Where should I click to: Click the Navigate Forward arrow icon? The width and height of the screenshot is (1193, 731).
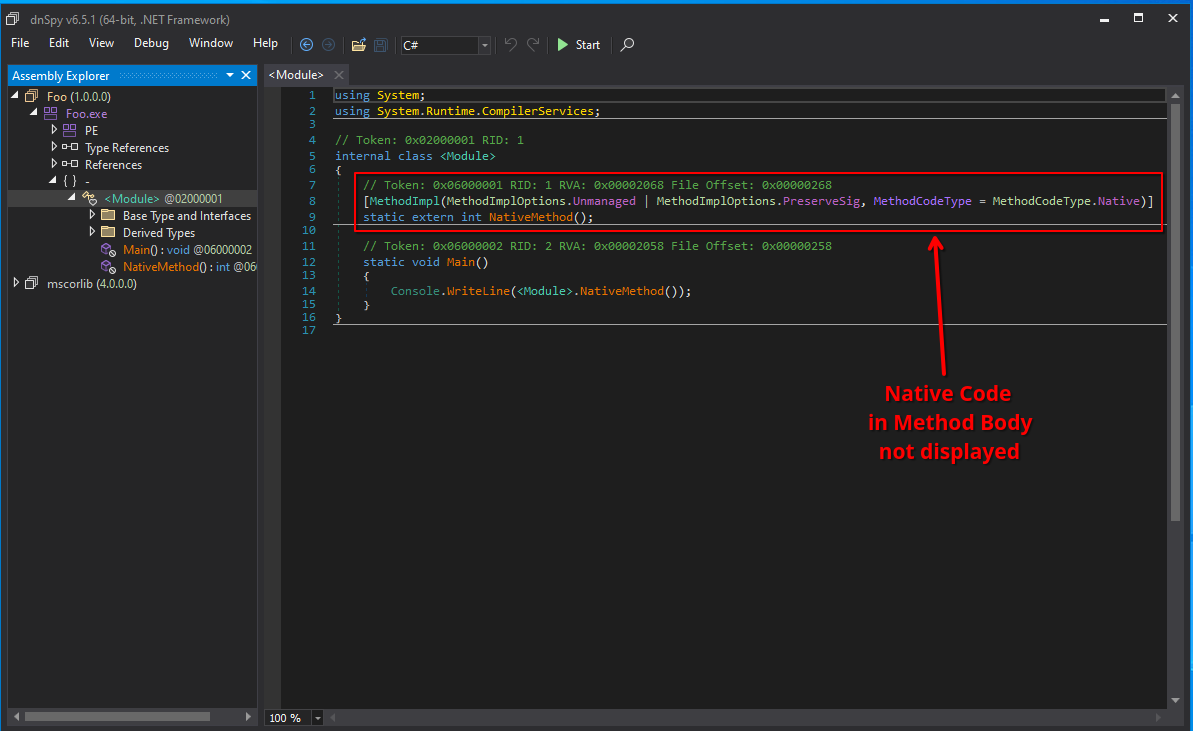(x=328, y=44)
